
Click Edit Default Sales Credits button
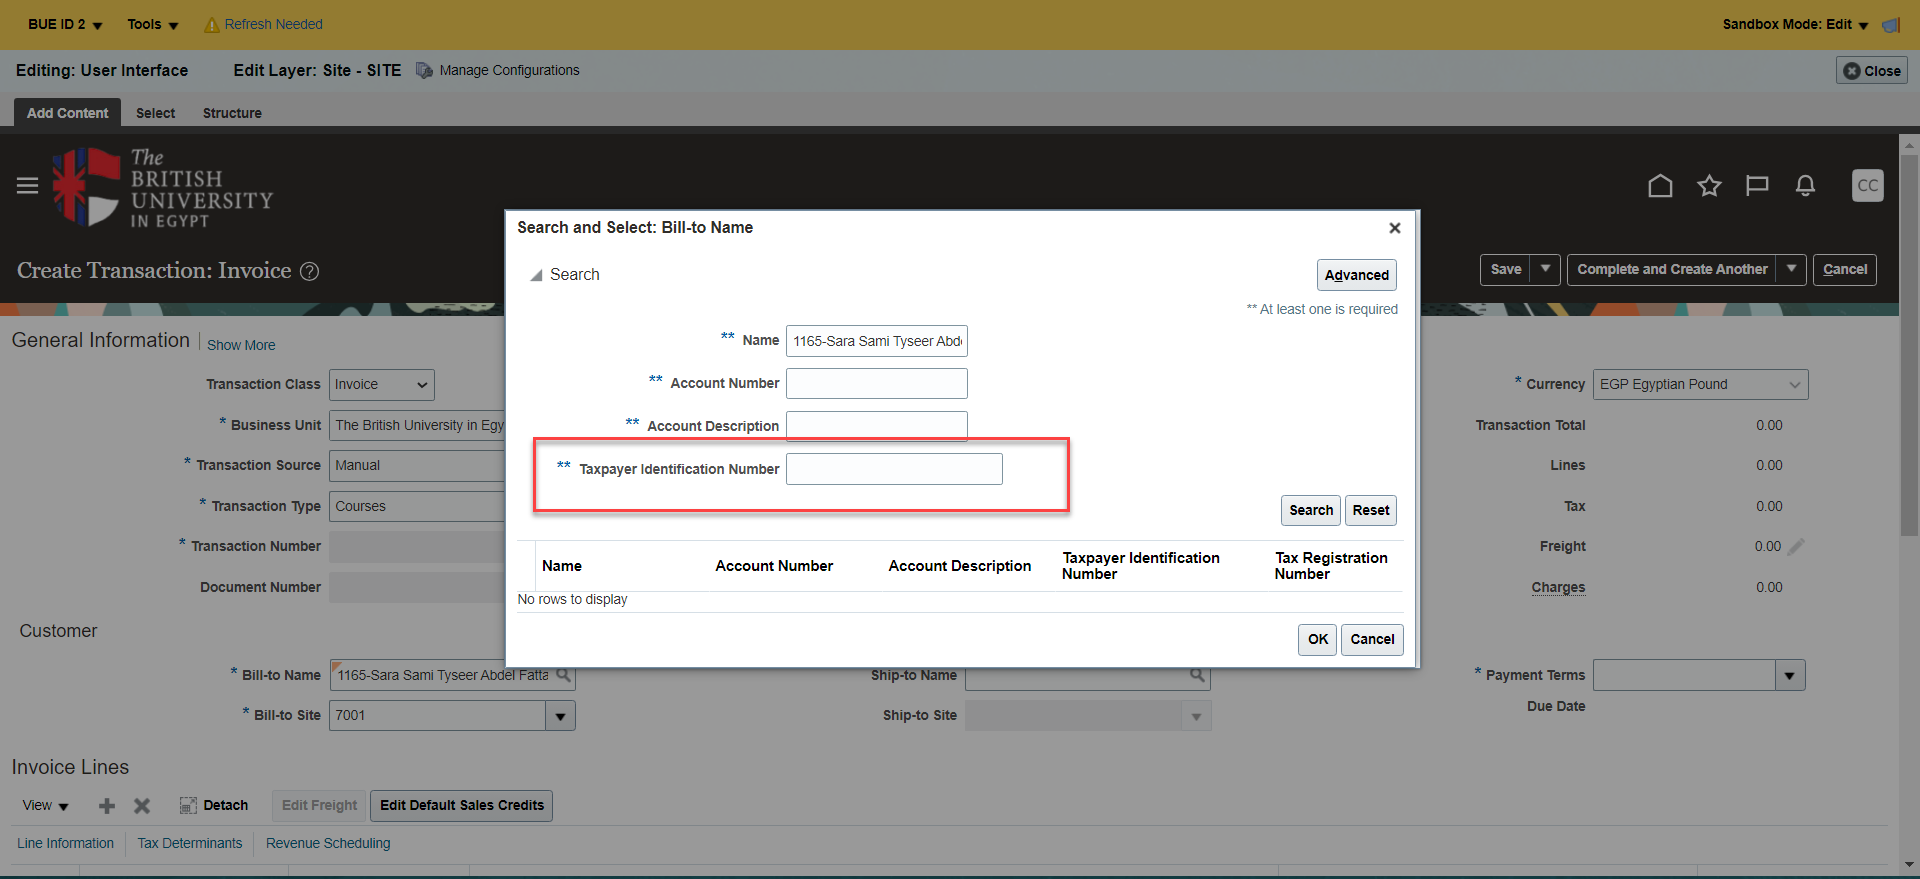tap(462, 806)
